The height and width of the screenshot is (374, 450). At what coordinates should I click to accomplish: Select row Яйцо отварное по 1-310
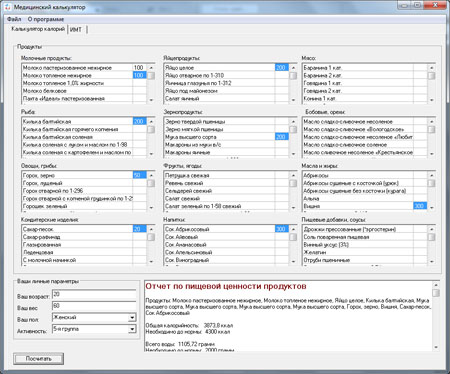point(226,75)
